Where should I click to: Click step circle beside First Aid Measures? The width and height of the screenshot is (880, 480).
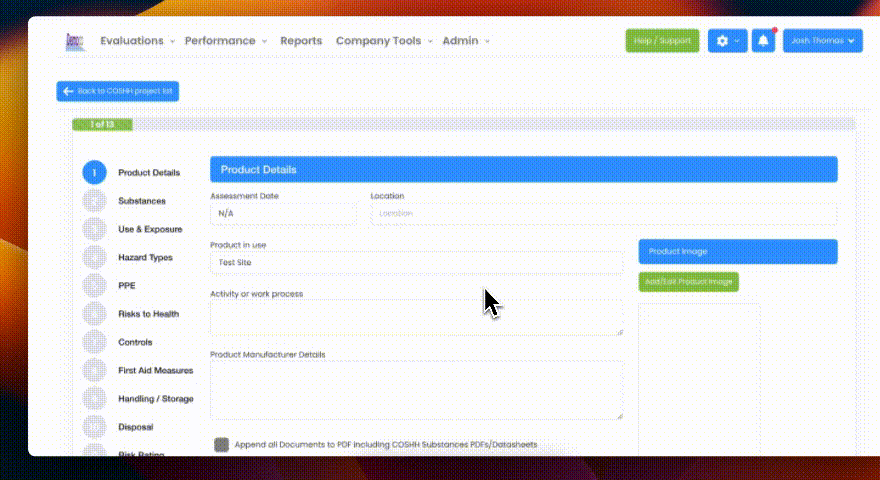pos(94,370)
